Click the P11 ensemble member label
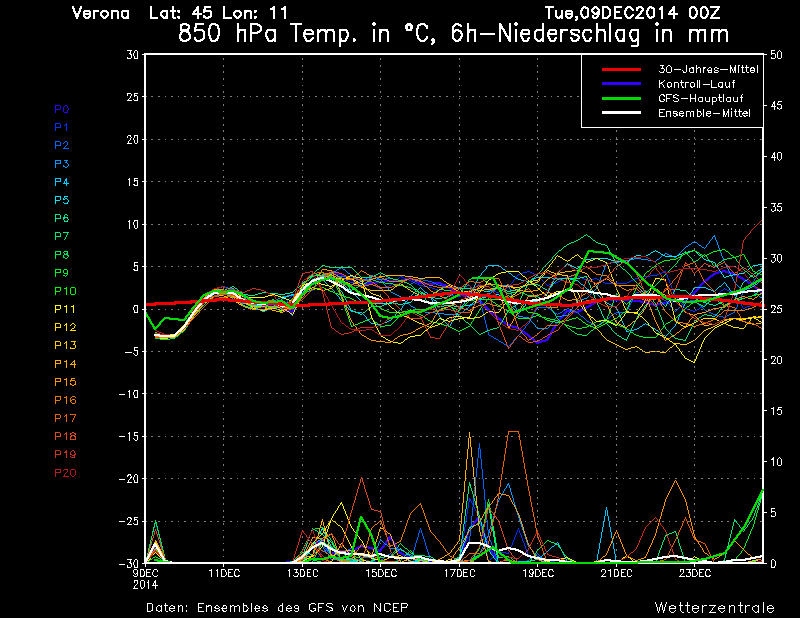The height and width of the screenshot is (618, 800). click(65, 309)
